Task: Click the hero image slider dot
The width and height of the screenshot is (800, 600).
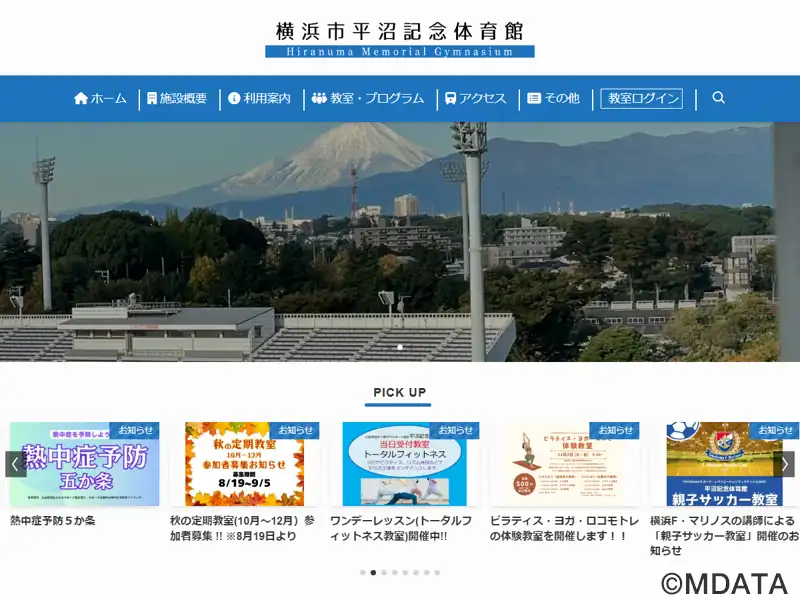Action: 400,347
